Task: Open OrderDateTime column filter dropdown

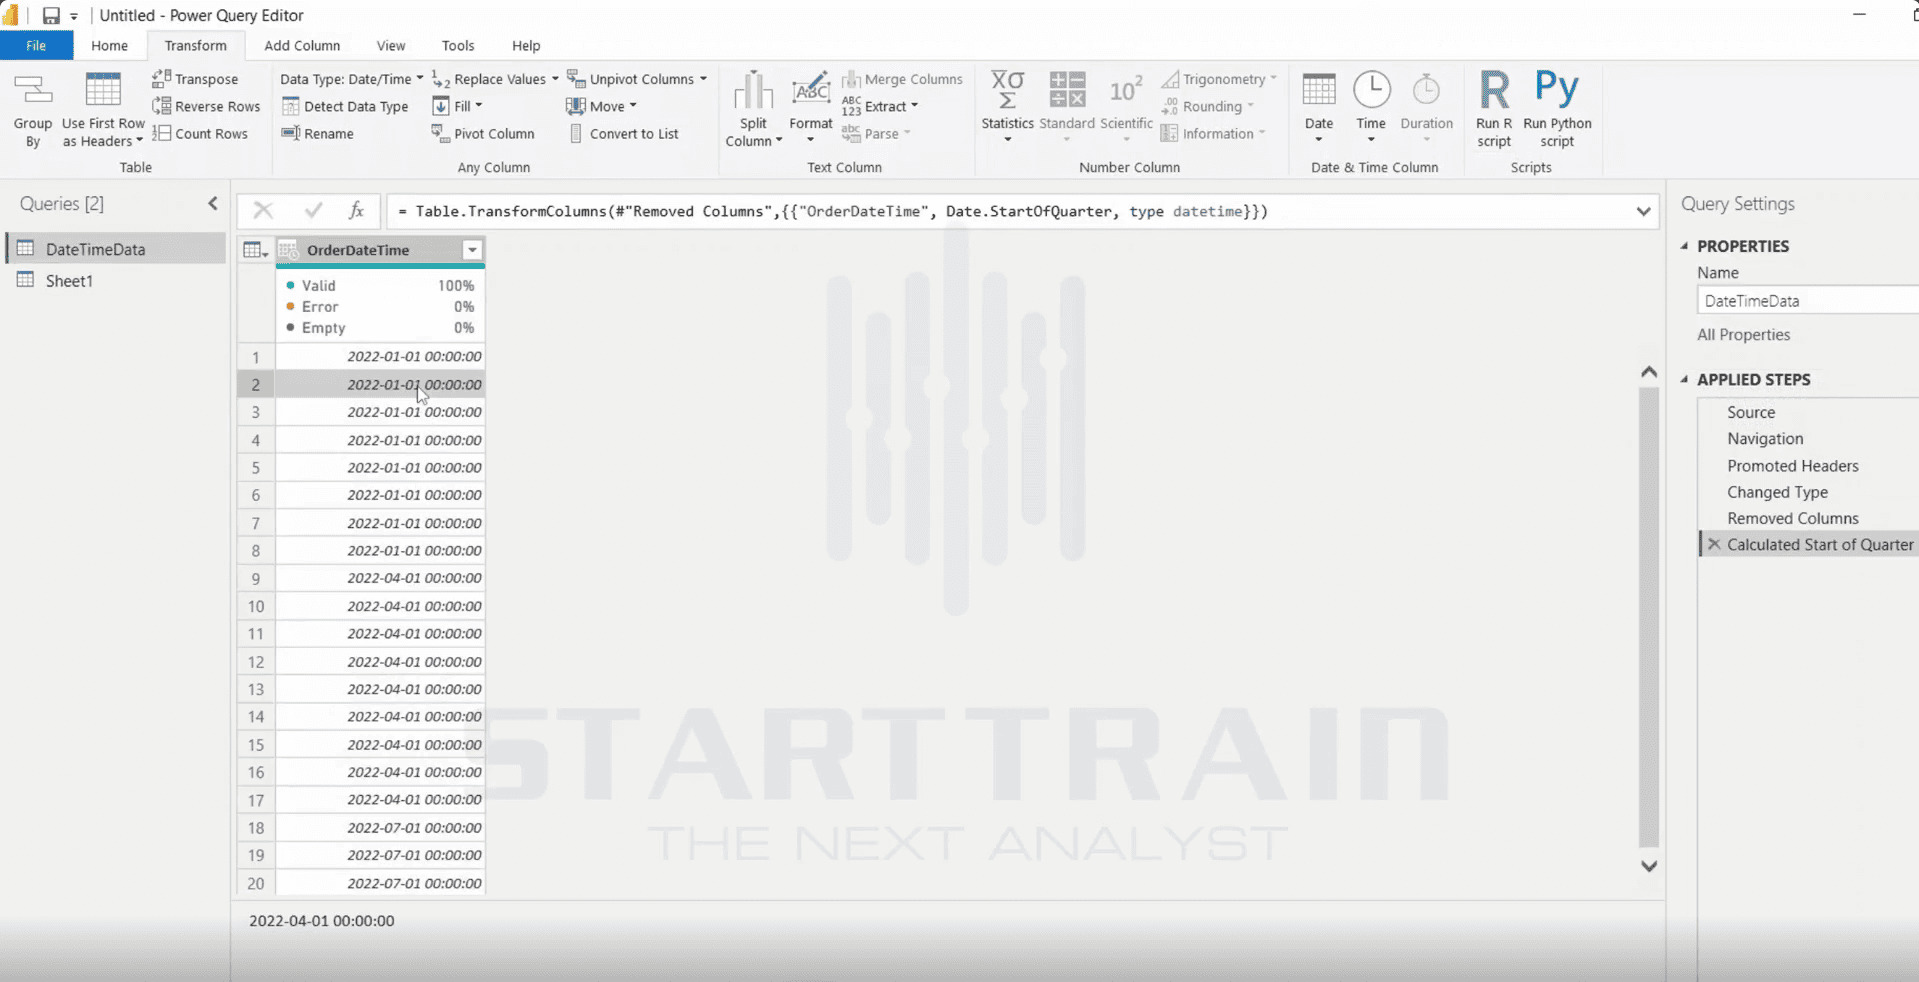Action: click(x=472, y=250)
